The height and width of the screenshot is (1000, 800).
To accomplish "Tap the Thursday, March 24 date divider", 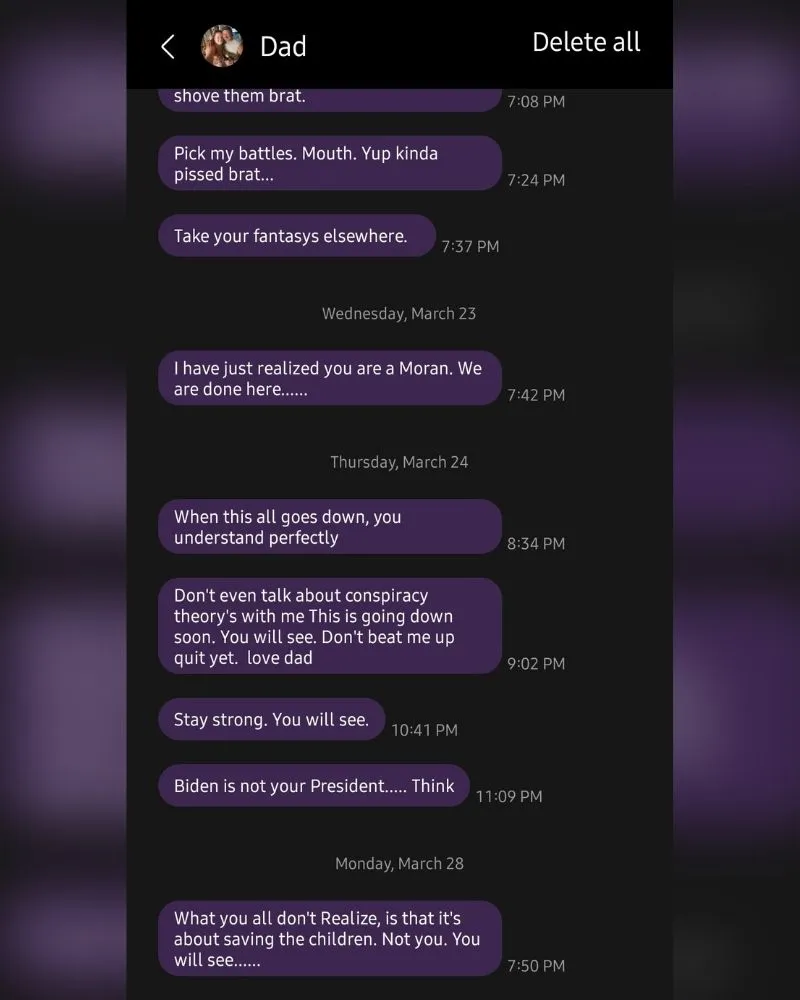I will coord(399,462).
